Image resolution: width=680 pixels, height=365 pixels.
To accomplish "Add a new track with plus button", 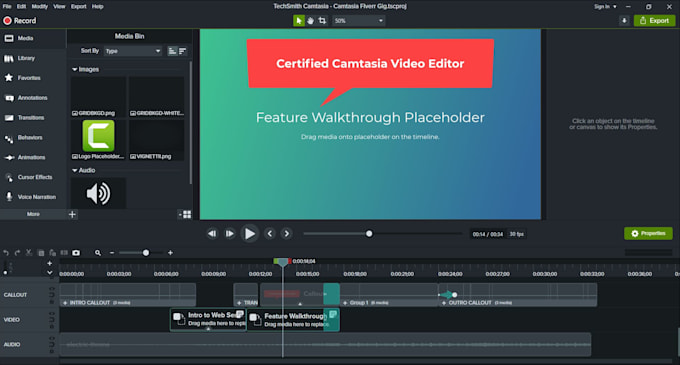I will tap(49, 263).
